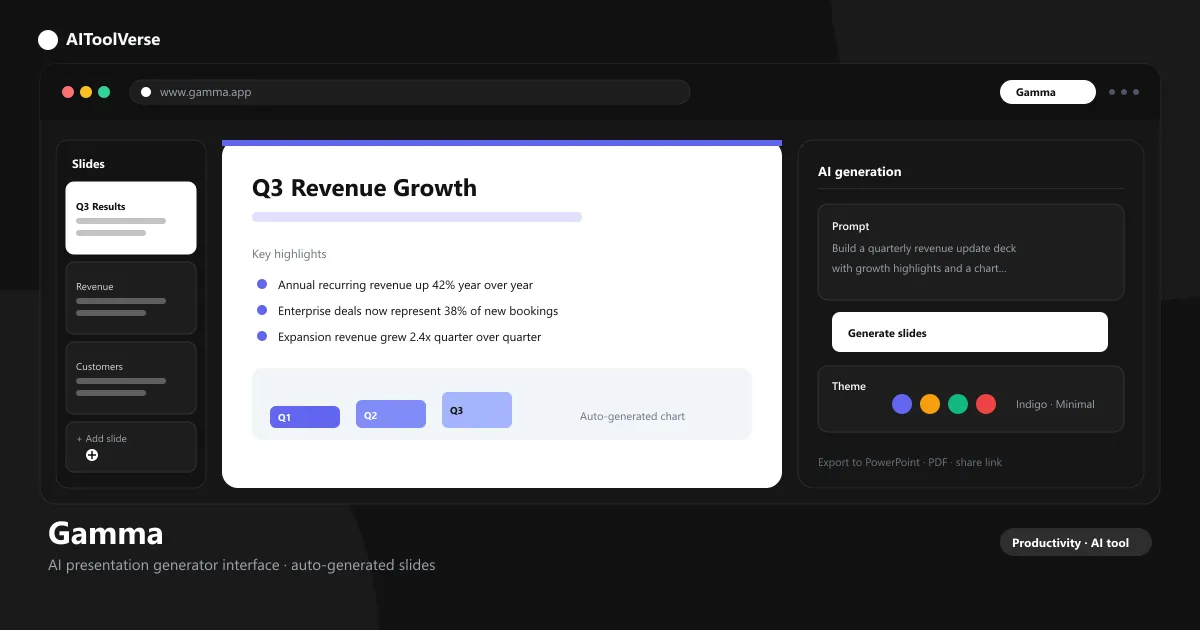The image size is (1200, 630).
Task: Click the AI presentation generator interface caption
Action: click(241, 565)
